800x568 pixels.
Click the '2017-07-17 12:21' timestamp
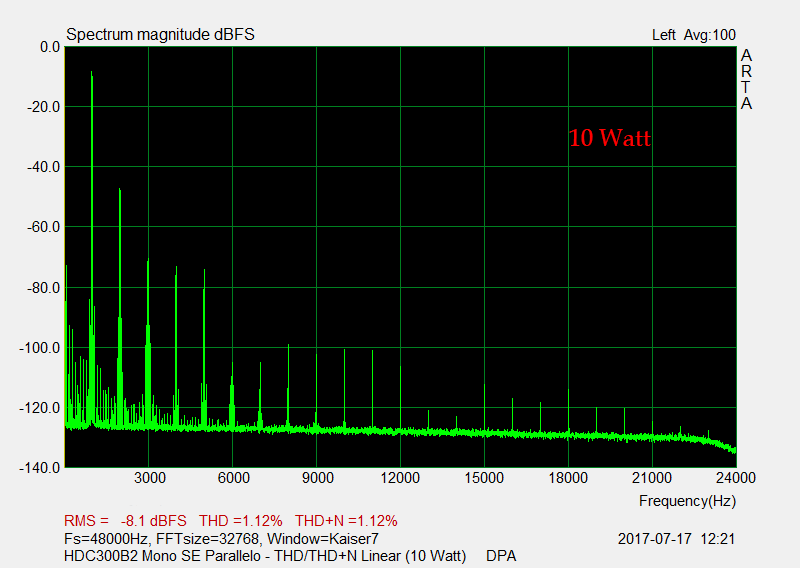pos(677,539)
